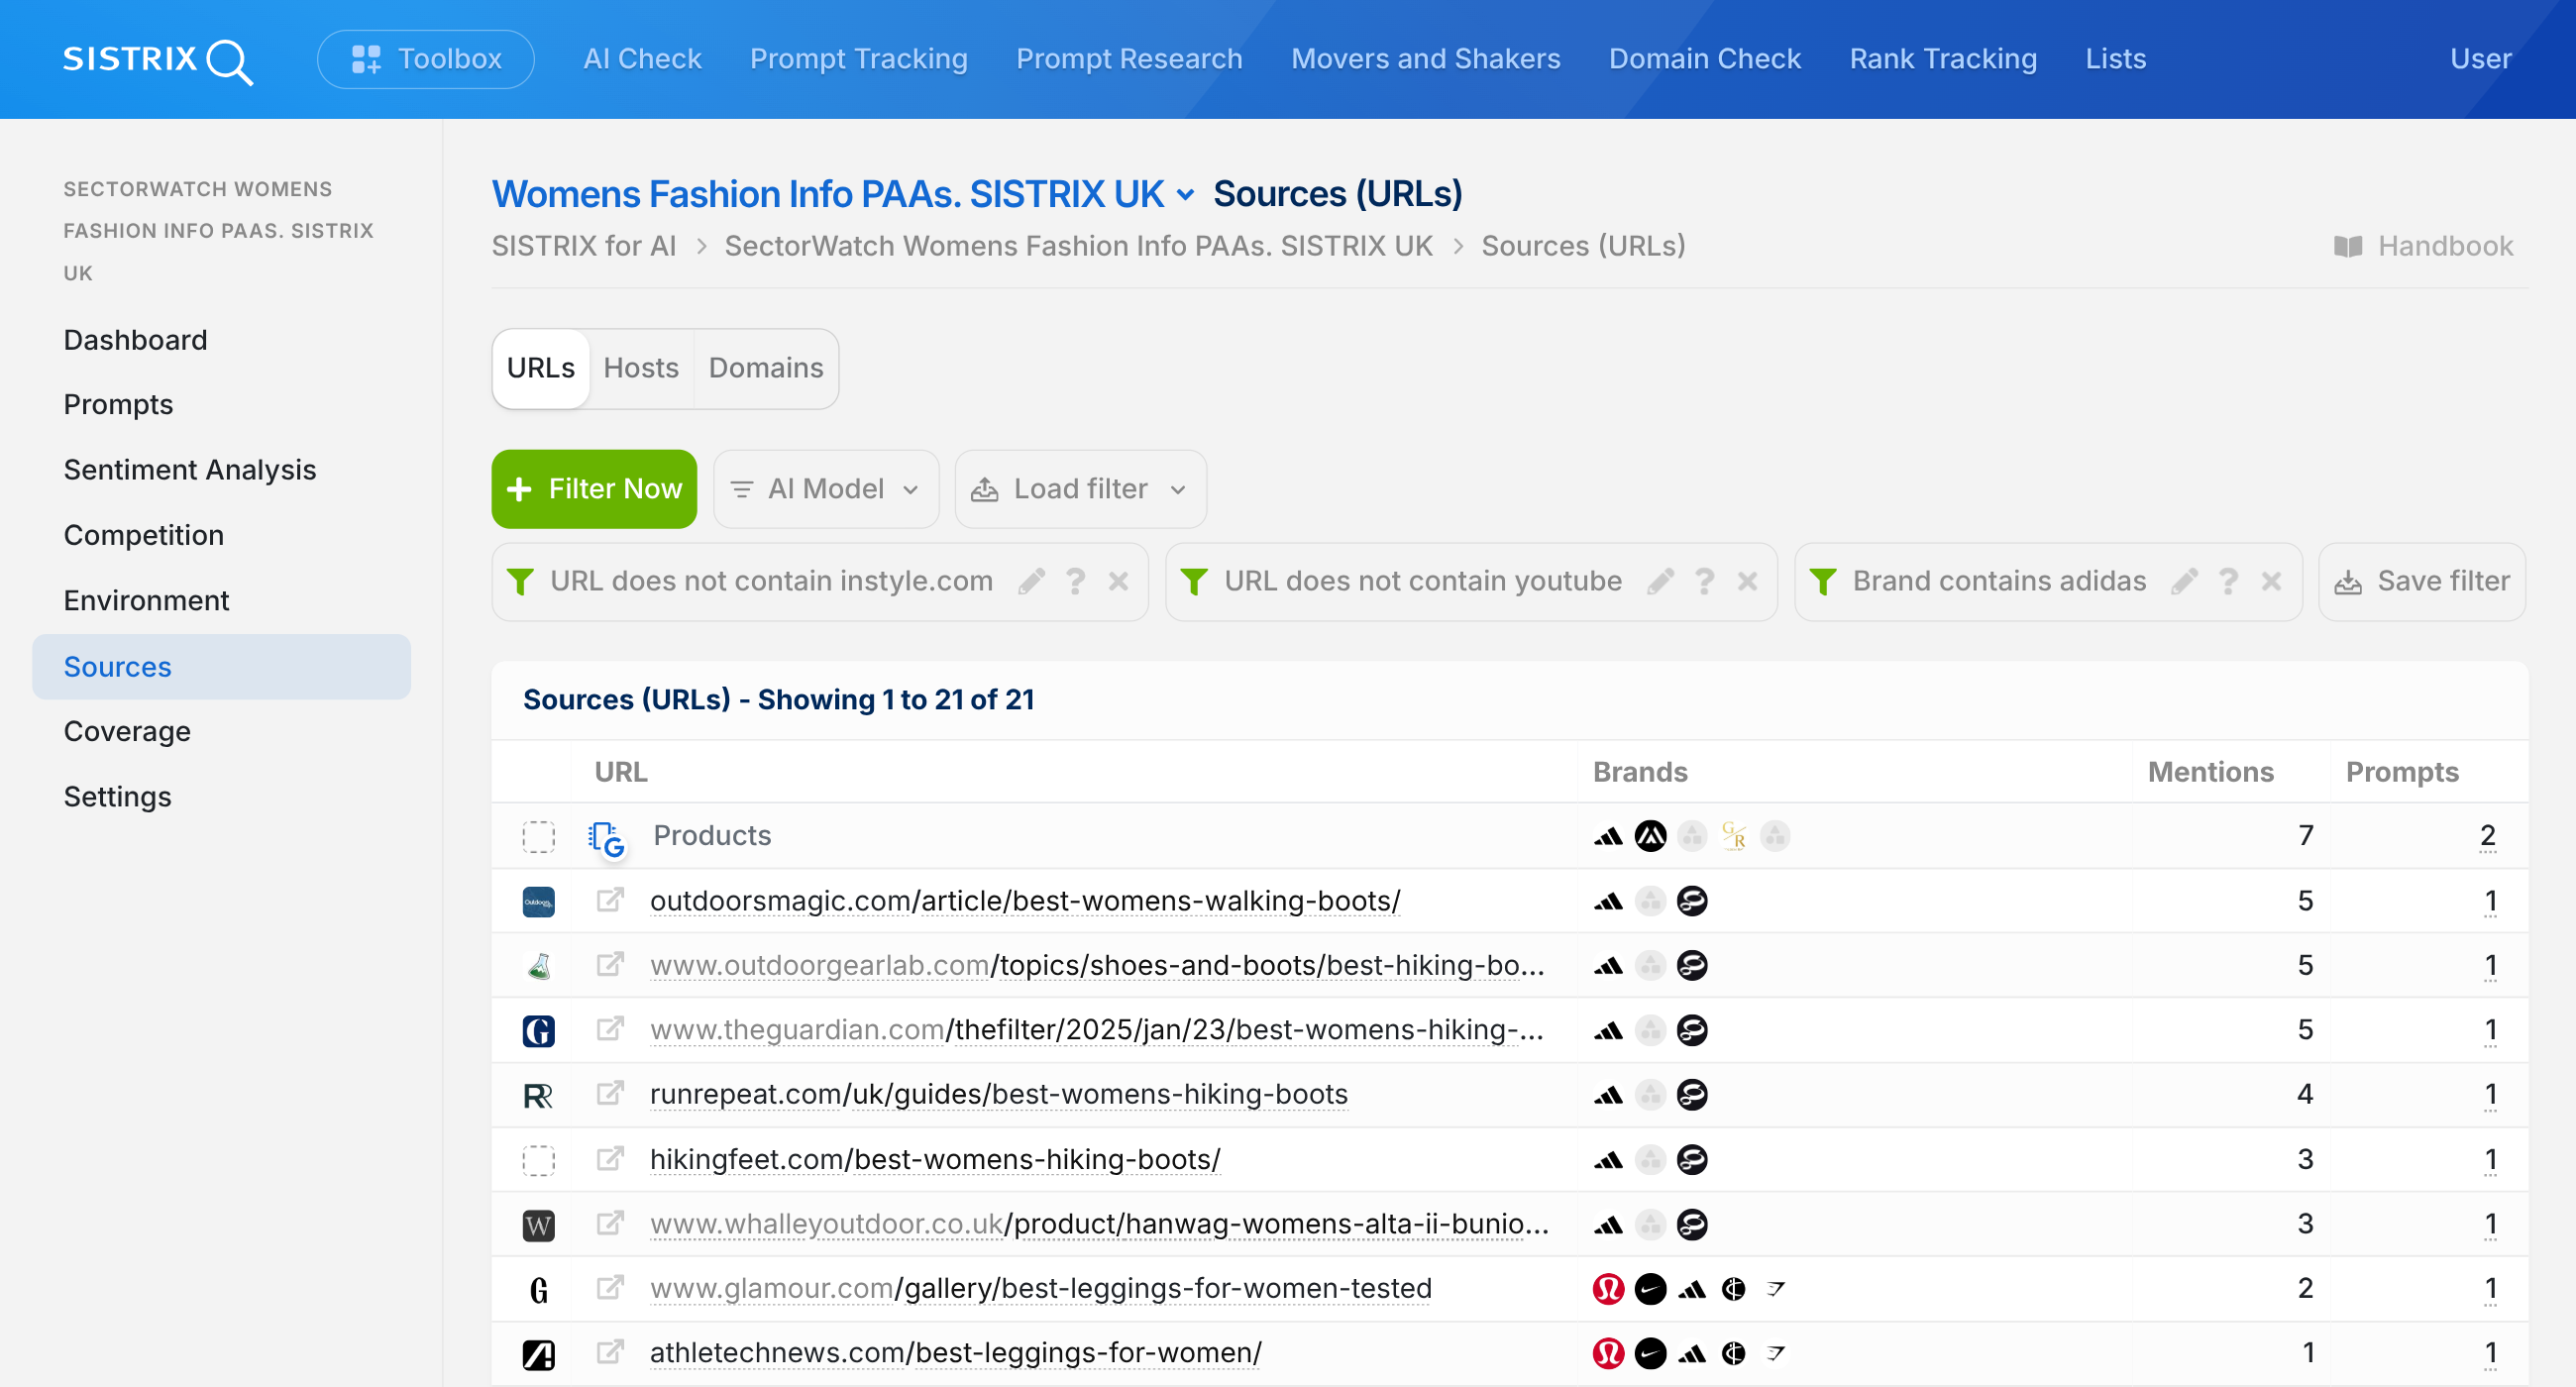Image resolution: width=2576 pixels, height=1387 pixels.
Task: Click prompts count 2 in Products row
Action: pyautogui.click(x=2488, y=836)
